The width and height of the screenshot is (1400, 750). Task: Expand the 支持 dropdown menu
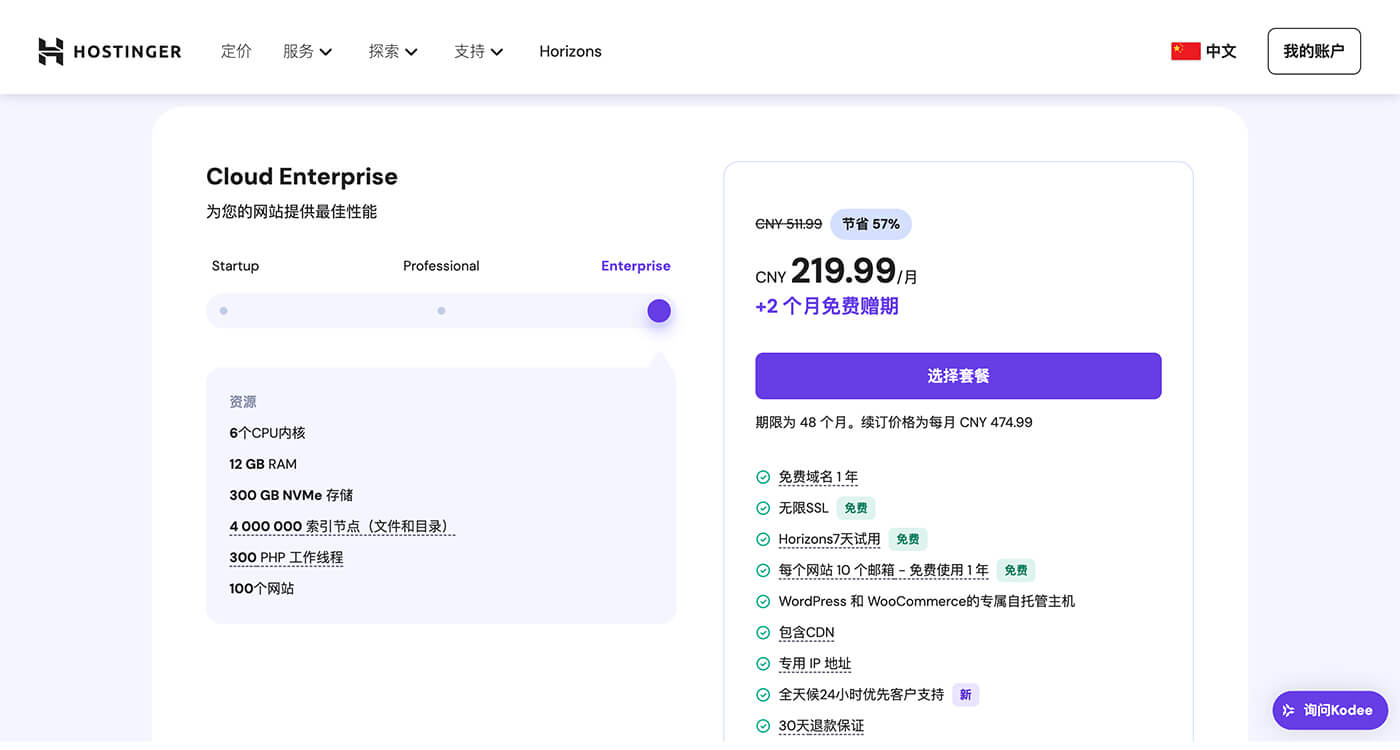(x=479, y=51)
